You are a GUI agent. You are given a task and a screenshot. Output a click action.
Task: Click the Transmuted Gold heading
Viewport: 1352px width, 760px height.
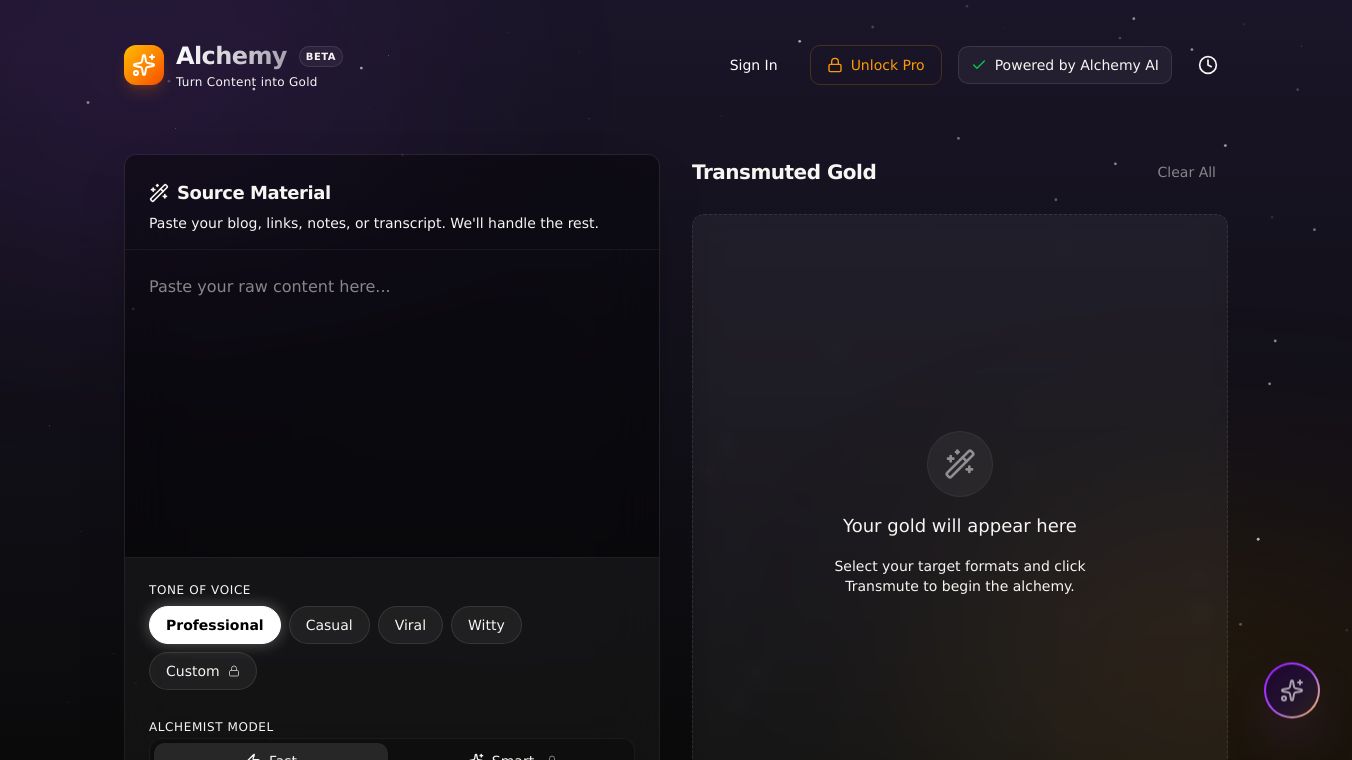(784, 172)
